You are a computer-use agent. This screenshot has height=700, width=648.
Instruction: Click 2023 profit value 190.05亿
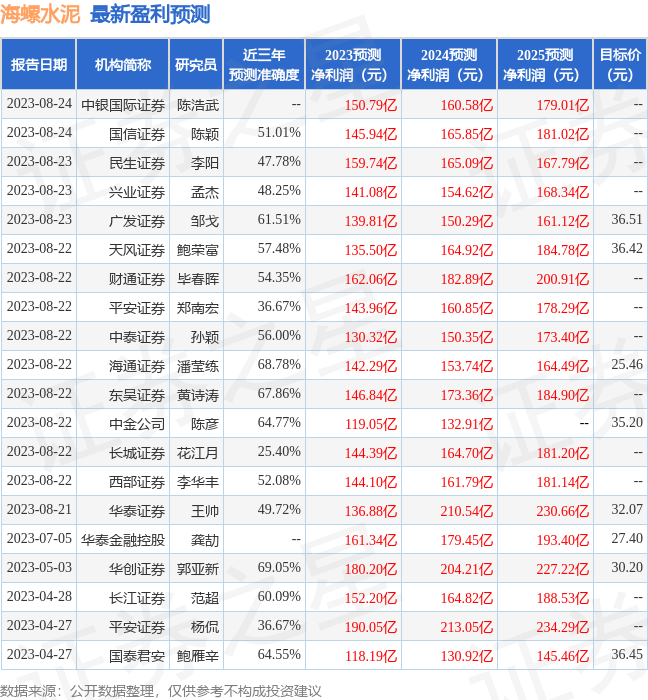click(371, 627)
